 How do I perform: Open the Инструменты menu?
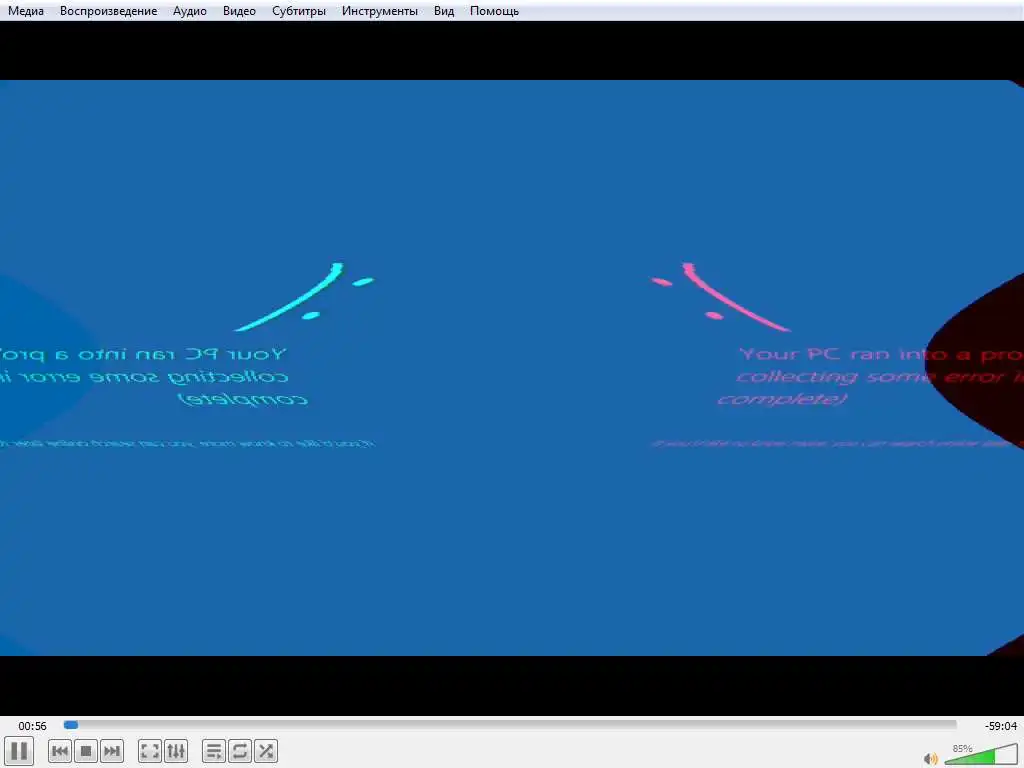(x=379, y=11)
